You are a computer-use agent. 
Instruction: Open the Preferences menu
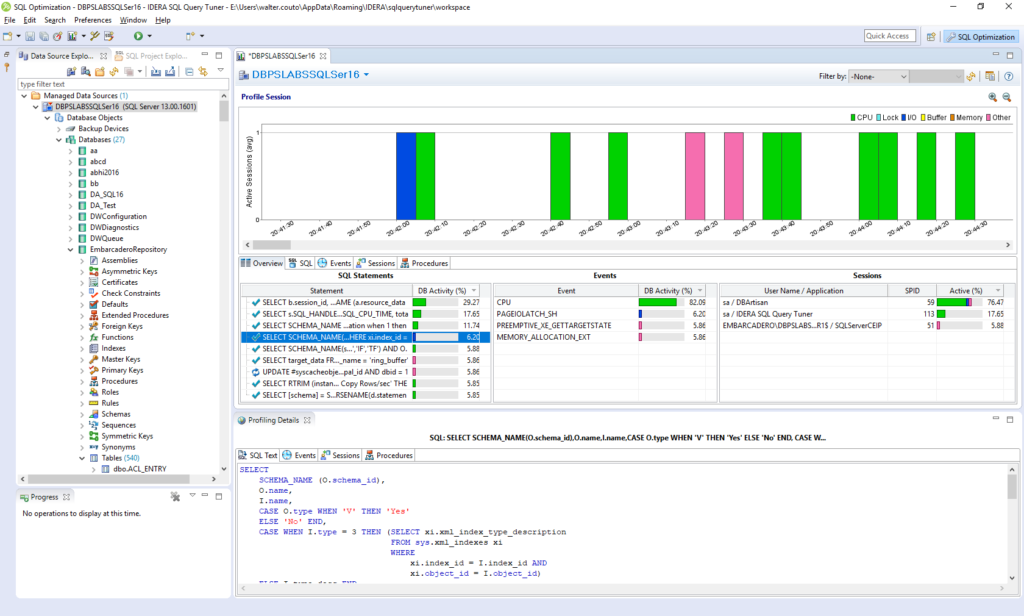point(92,18)
